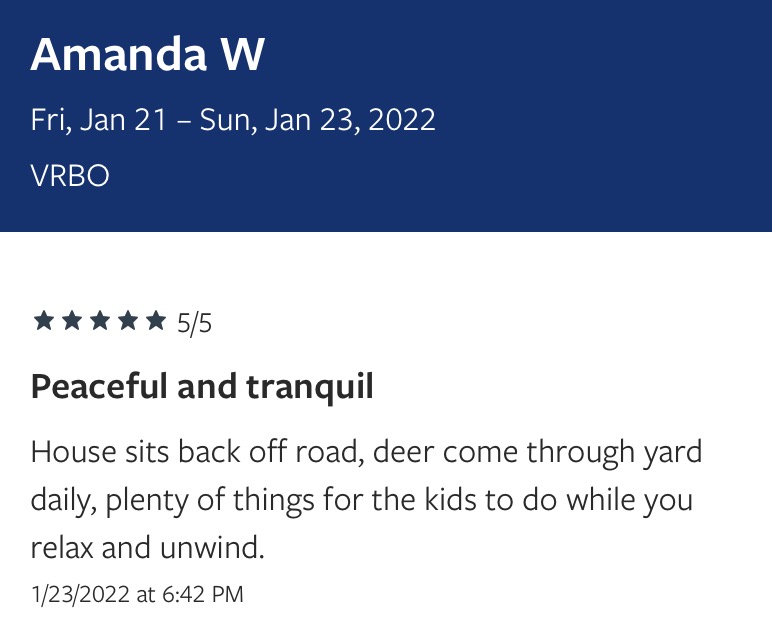Screen dimensions: 772x632
Task: Click the second rating star
Action: [x=71, y=321]
